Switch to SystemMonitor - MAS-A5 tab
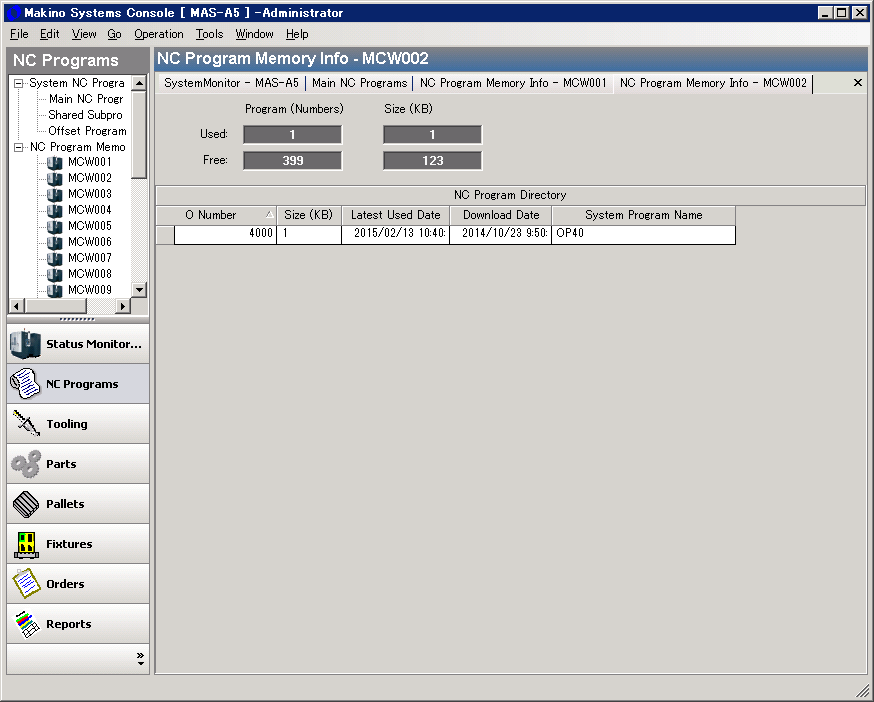874x702 pixels. (x=231, y=83)
